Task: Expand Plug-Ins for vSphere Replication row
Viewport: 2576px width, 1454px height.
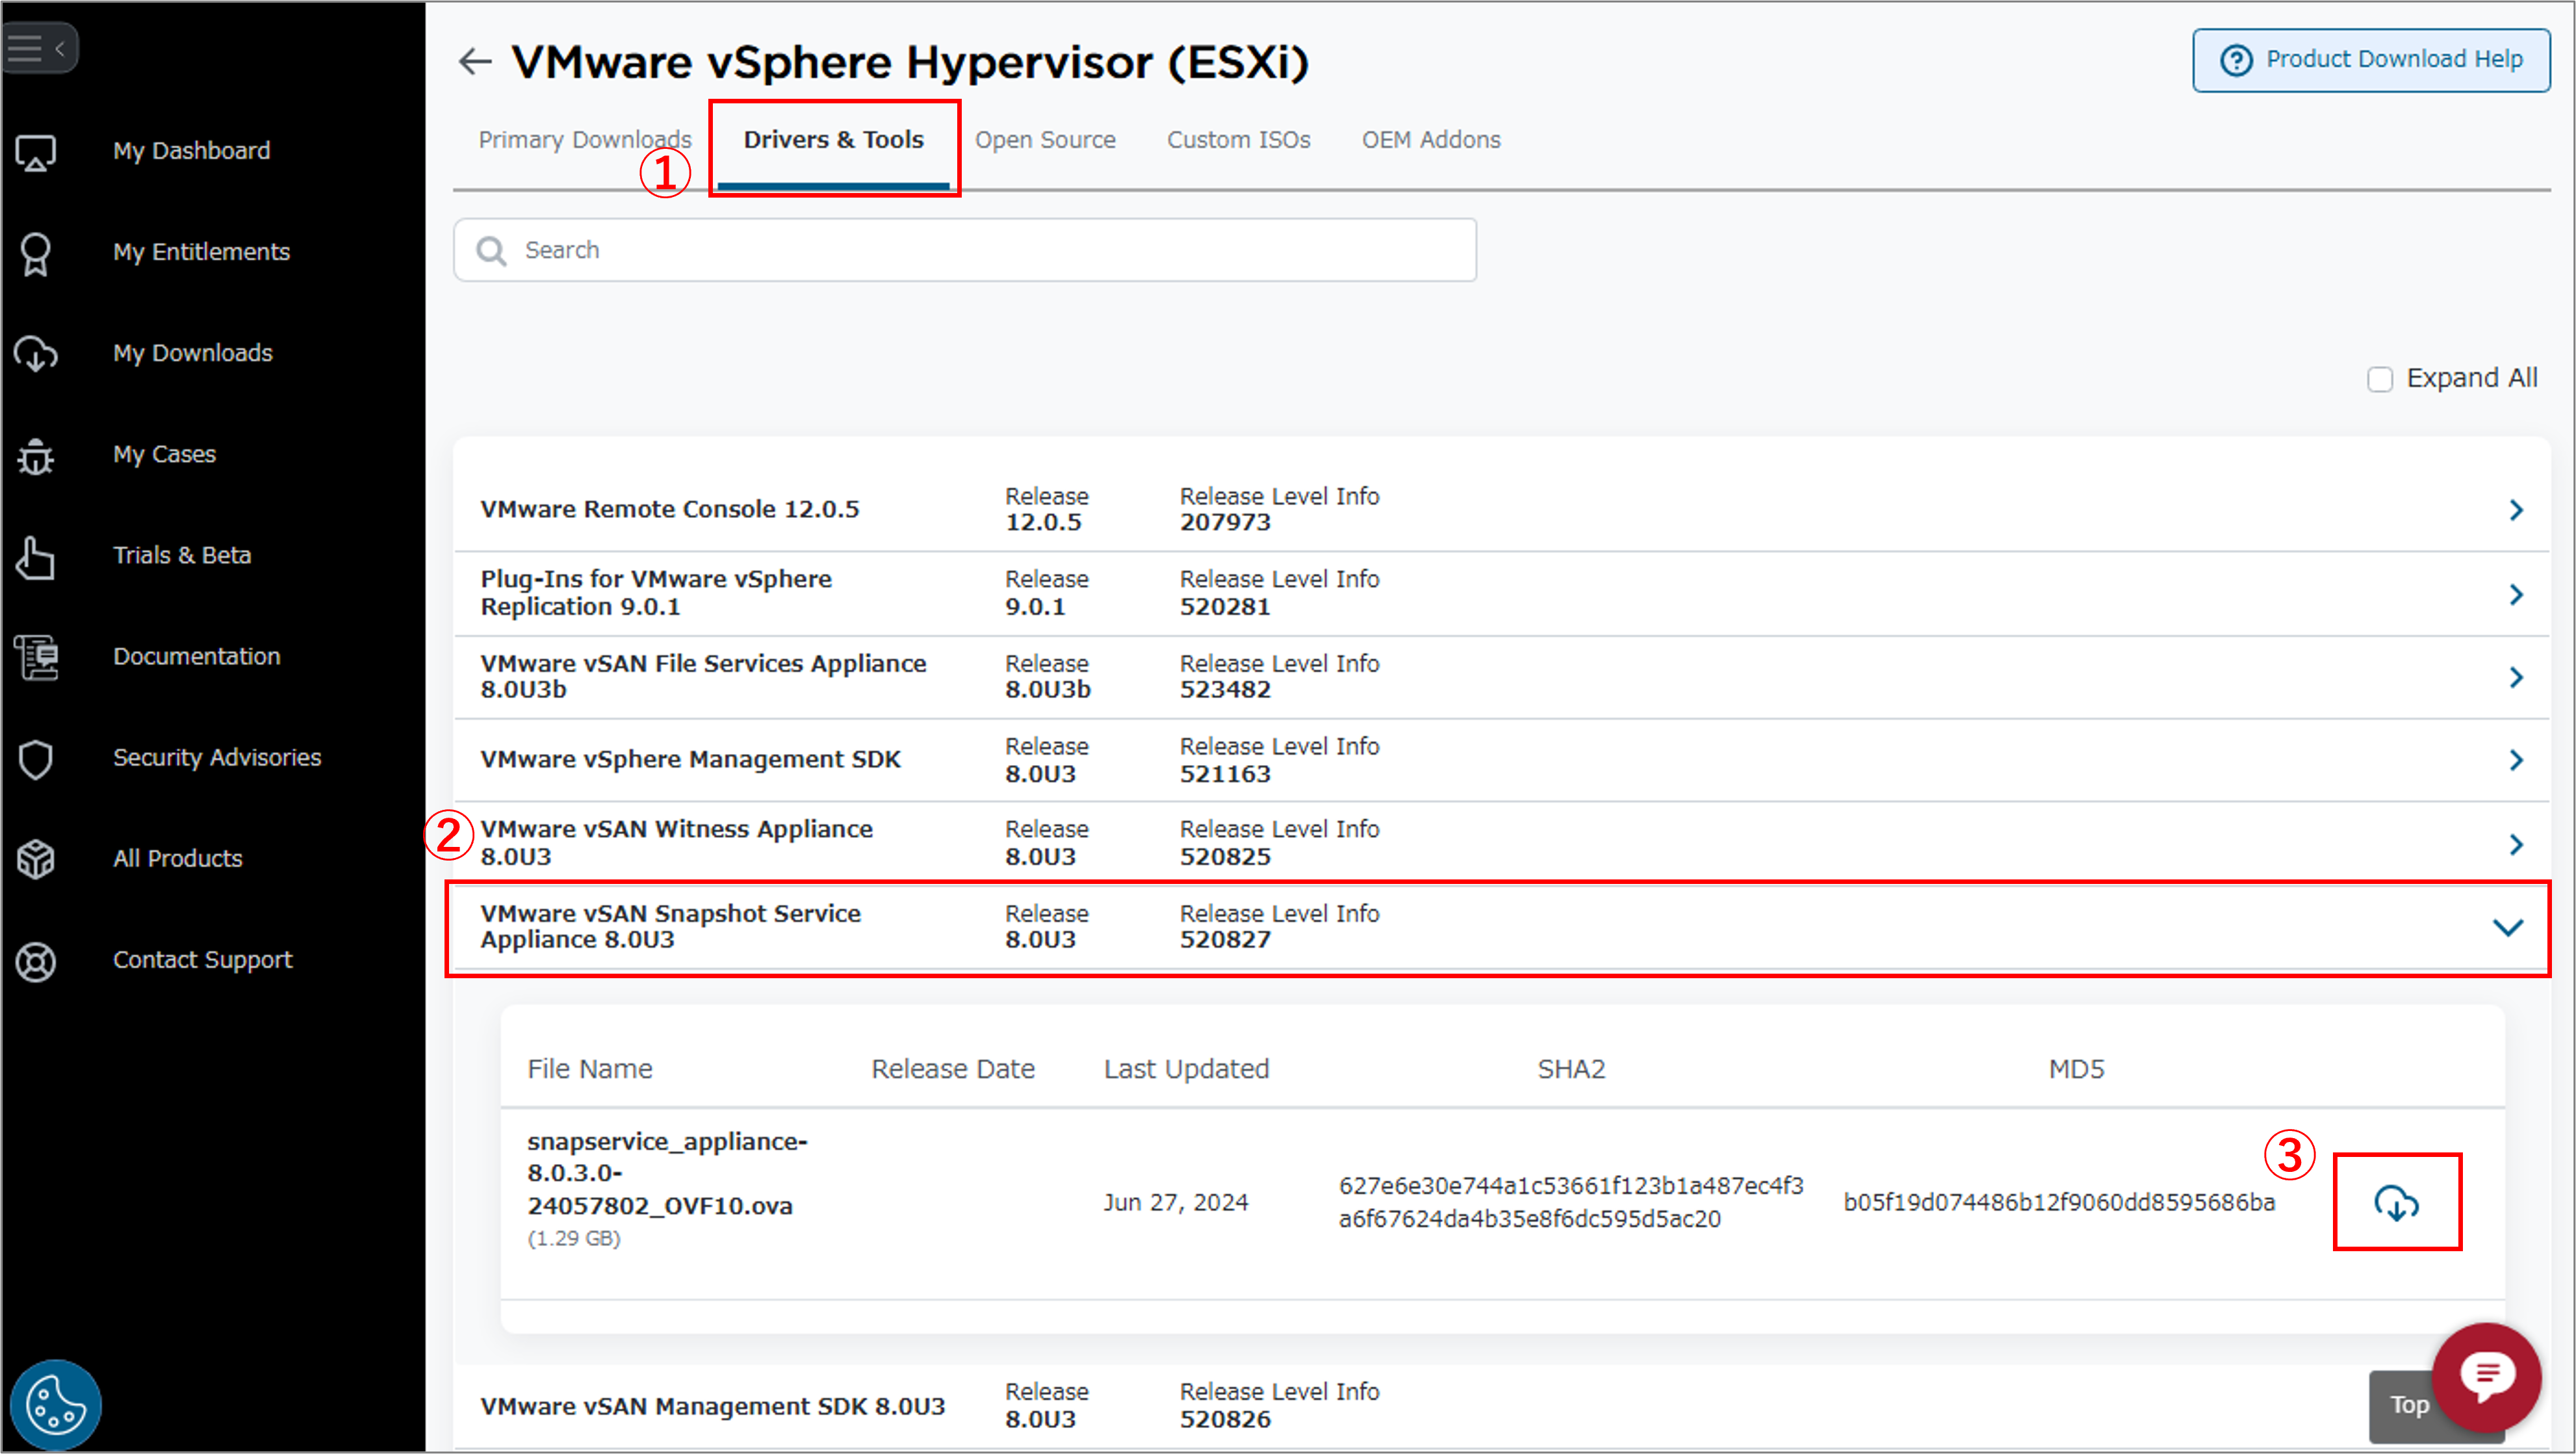Action: 2517,595
